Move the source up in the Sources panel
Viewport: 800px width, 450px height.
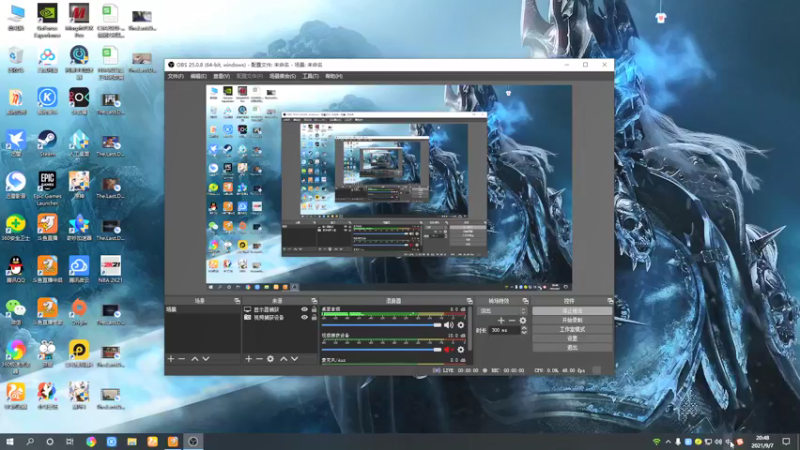coord(284,359)
